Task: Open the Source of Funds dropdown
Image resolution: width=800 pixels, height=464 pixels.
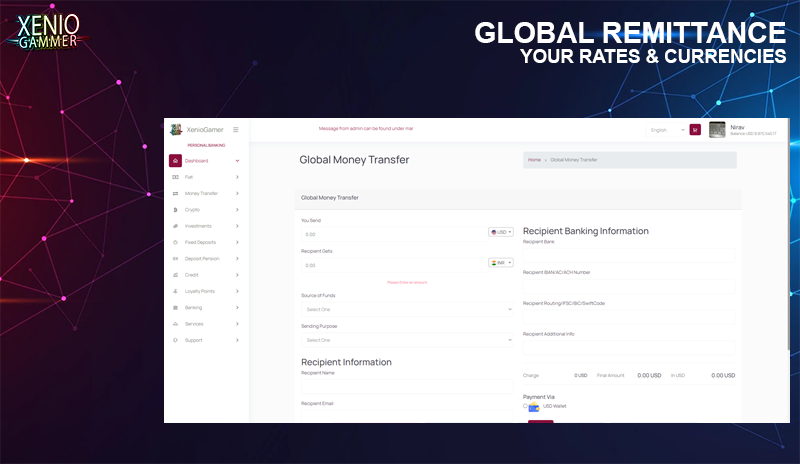Action: point(407,309)
